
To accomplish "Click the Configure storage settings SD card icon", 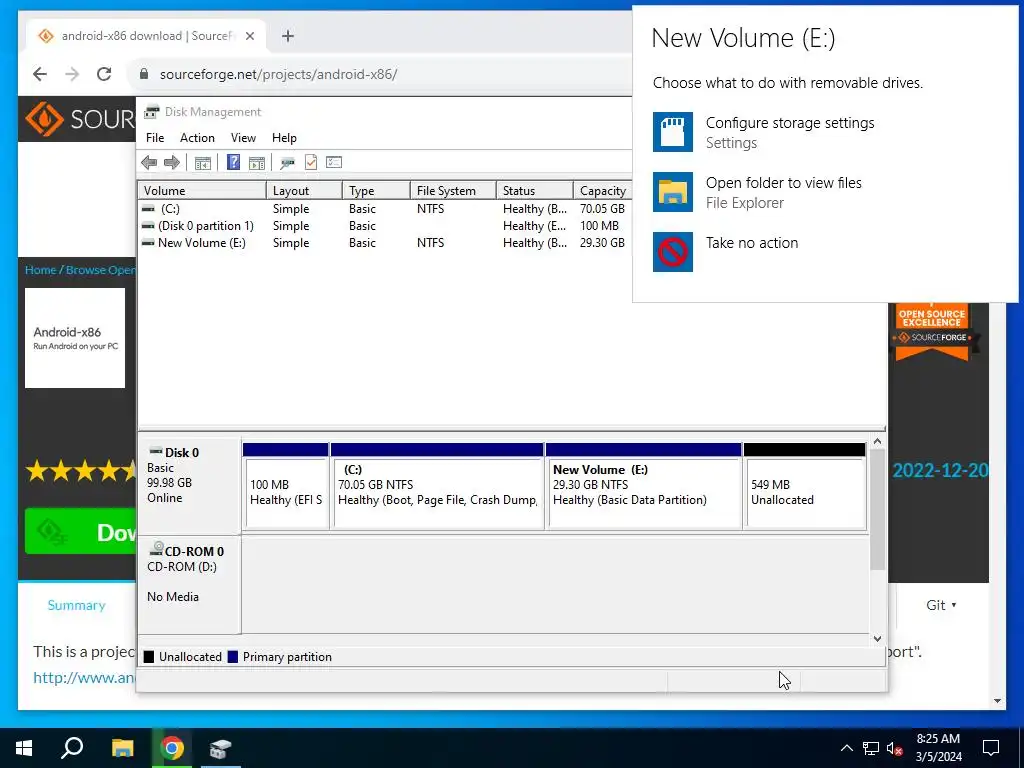I will pyautogui.click(x=673, y=132).
